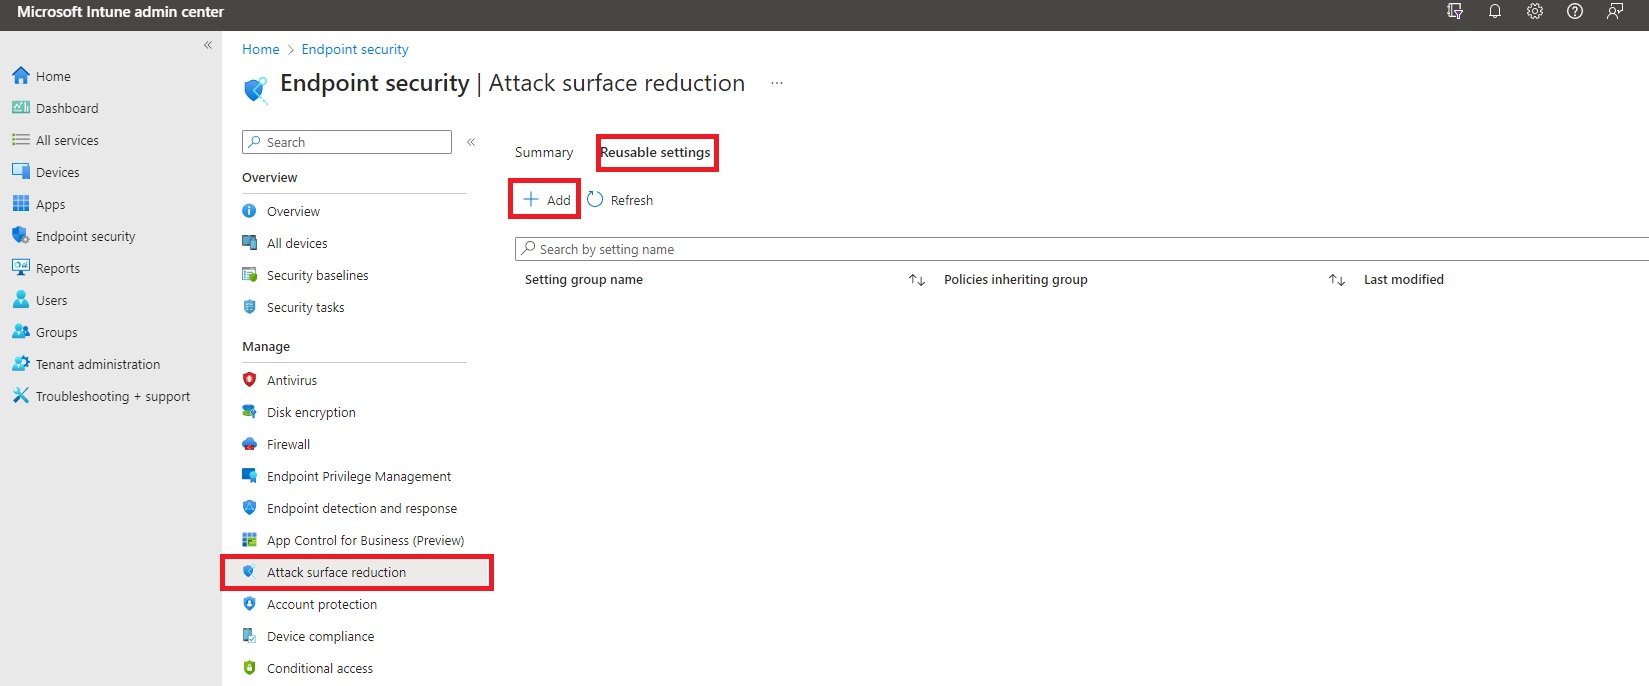Sort by Policies inheriting group column
This screenshot has height=686, width=1649.
click(1337, 280)
